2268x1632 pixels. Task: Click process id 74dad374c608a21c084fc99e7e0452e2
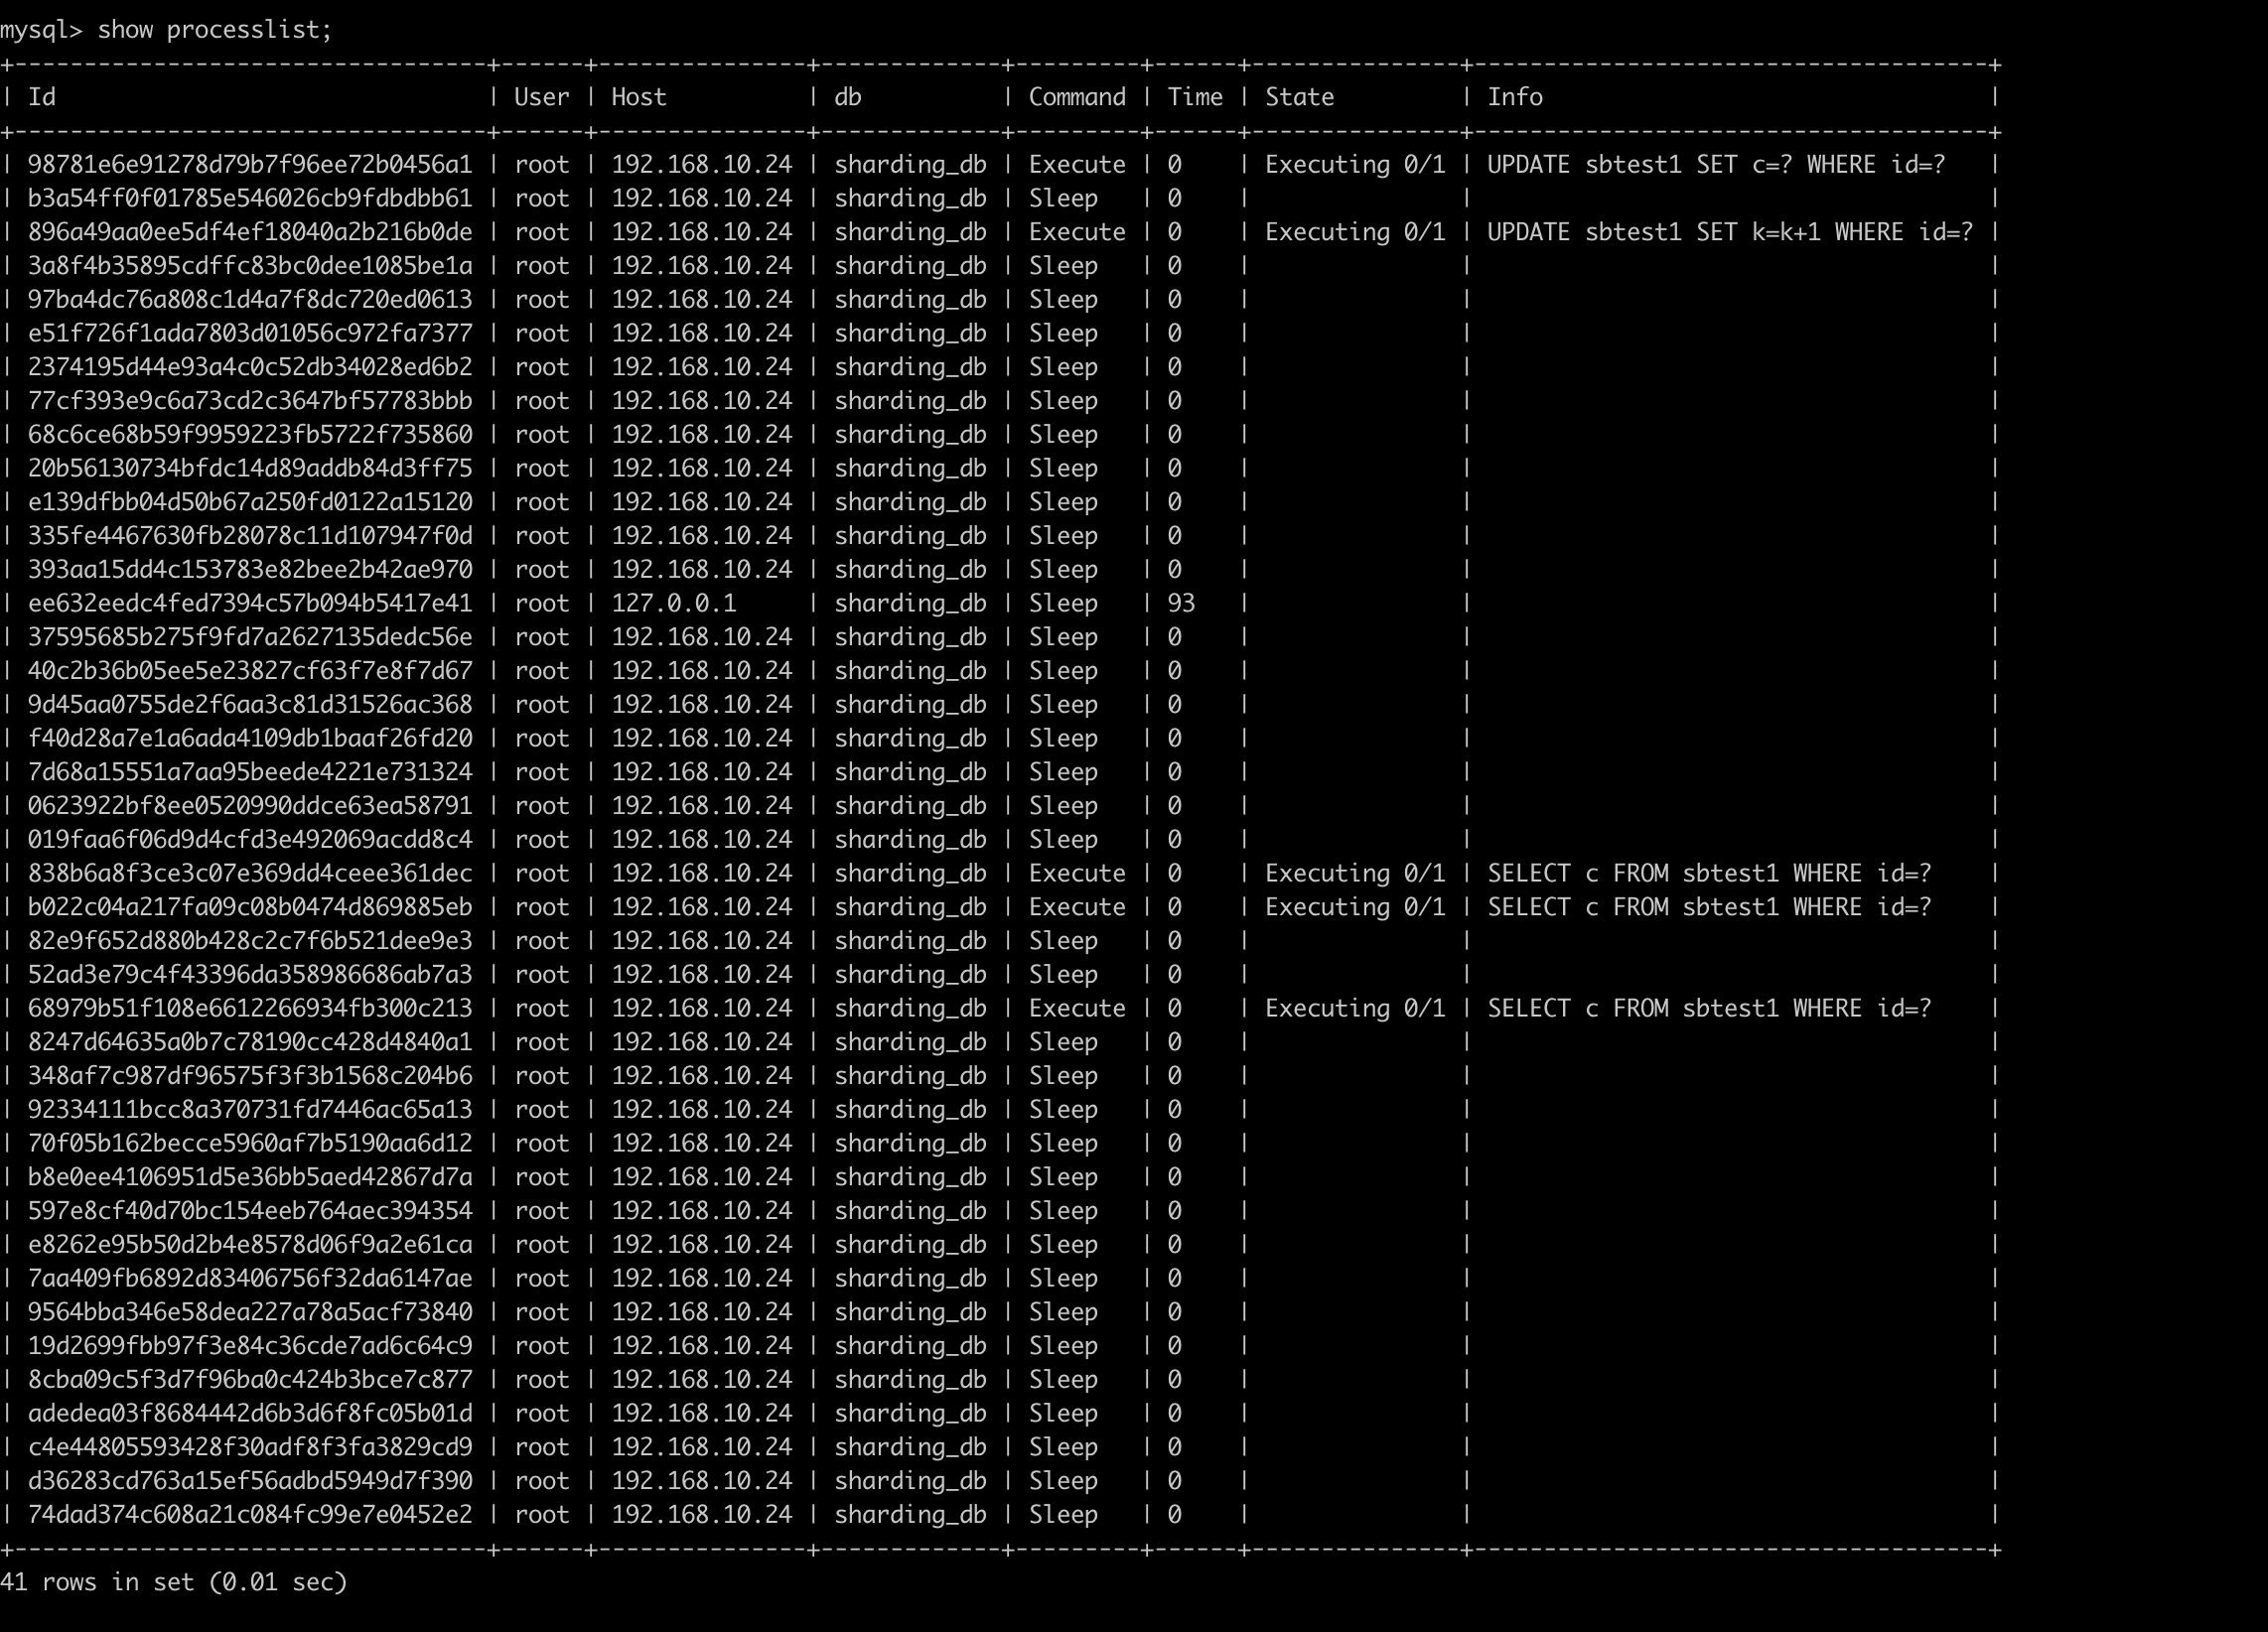(x=249, y=1515)
